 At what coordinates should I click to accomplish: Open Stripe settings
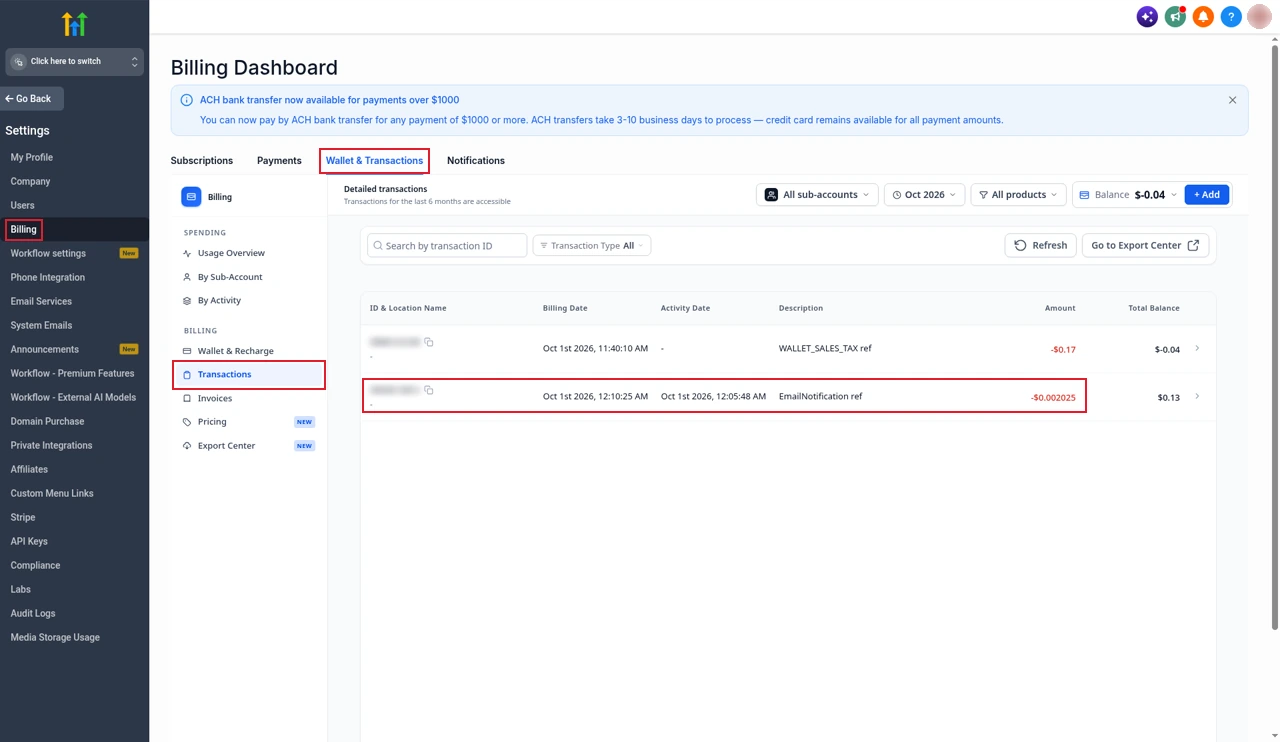click(23, 517)
